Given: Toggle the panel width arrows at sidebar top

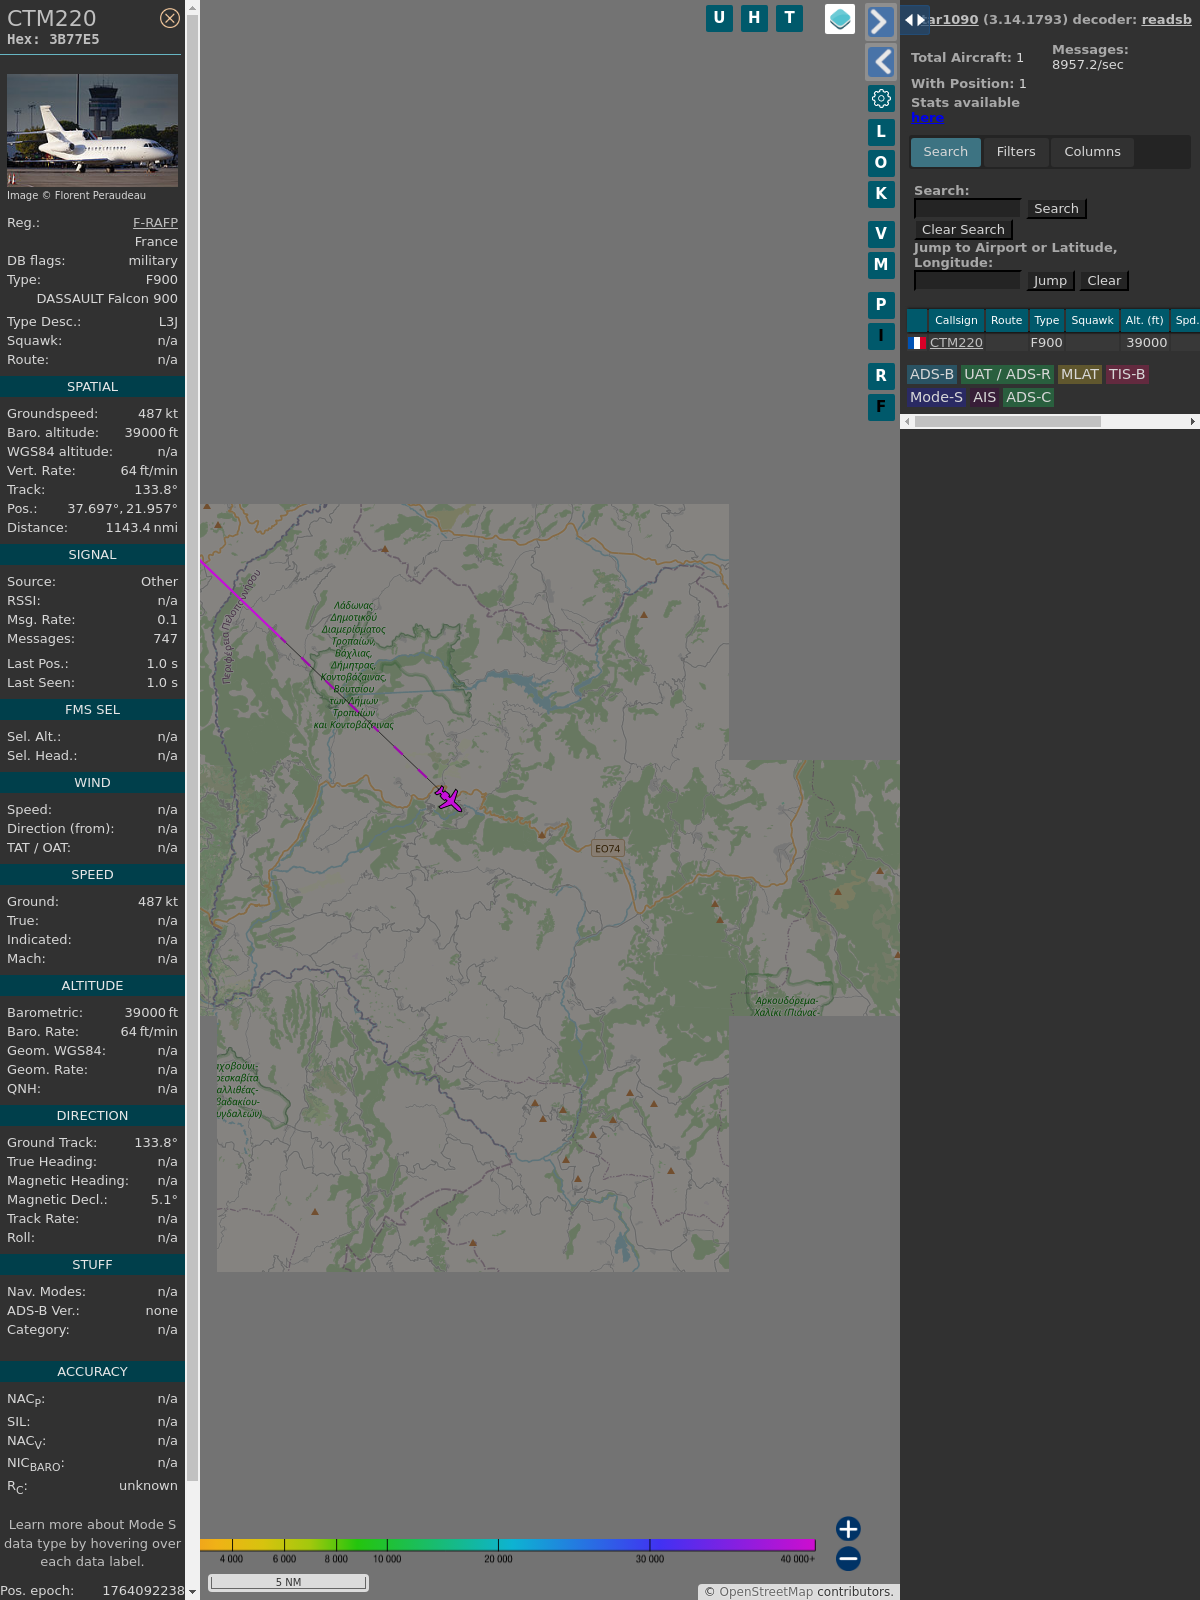Looking at the screenshot, I should [x=915, y=20].
